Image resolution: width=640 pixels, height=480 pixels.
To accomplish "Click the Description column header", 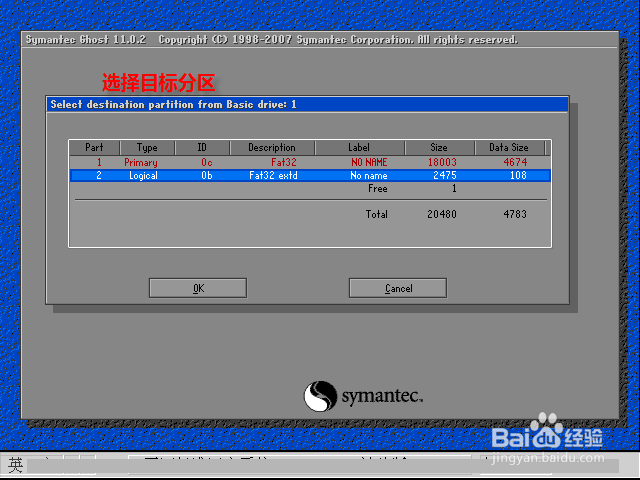I will click(272, 147).
